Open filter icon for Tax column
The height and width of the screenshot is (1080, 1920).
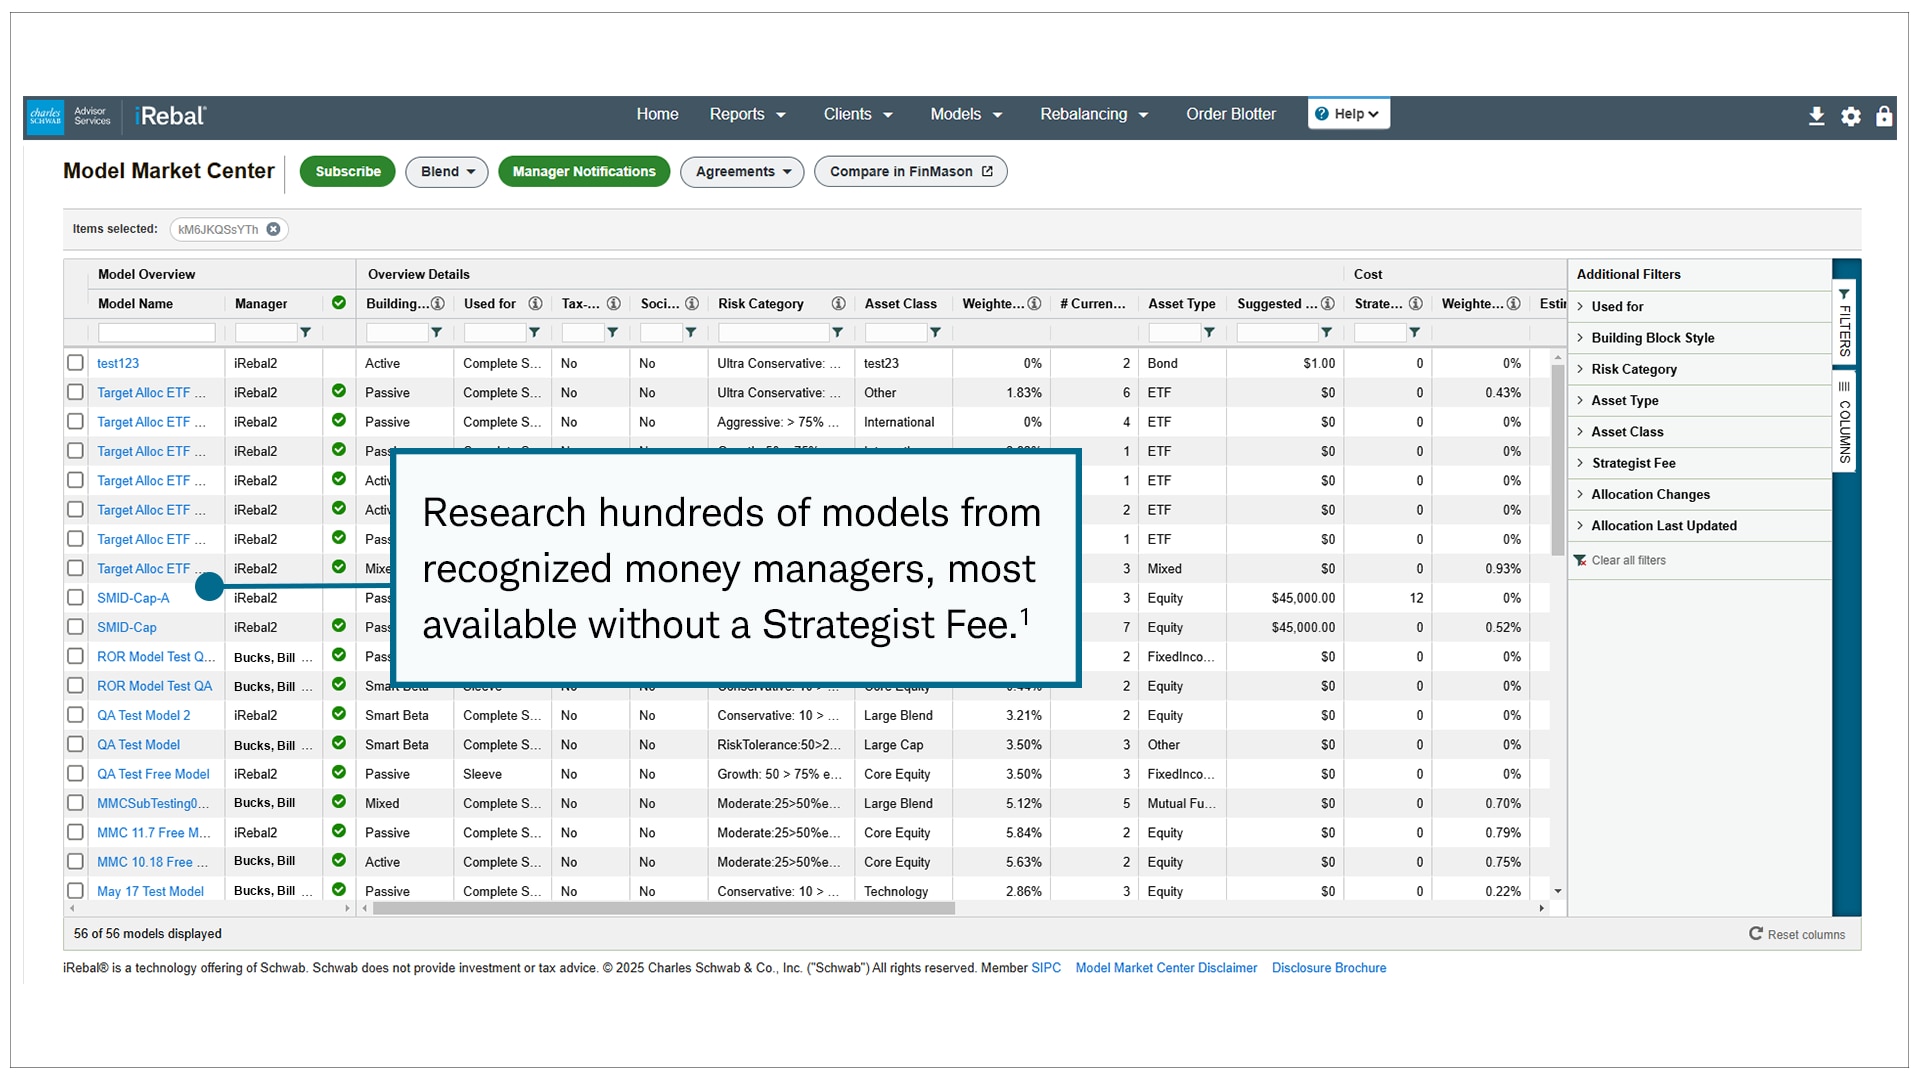[x=612, y=332]
